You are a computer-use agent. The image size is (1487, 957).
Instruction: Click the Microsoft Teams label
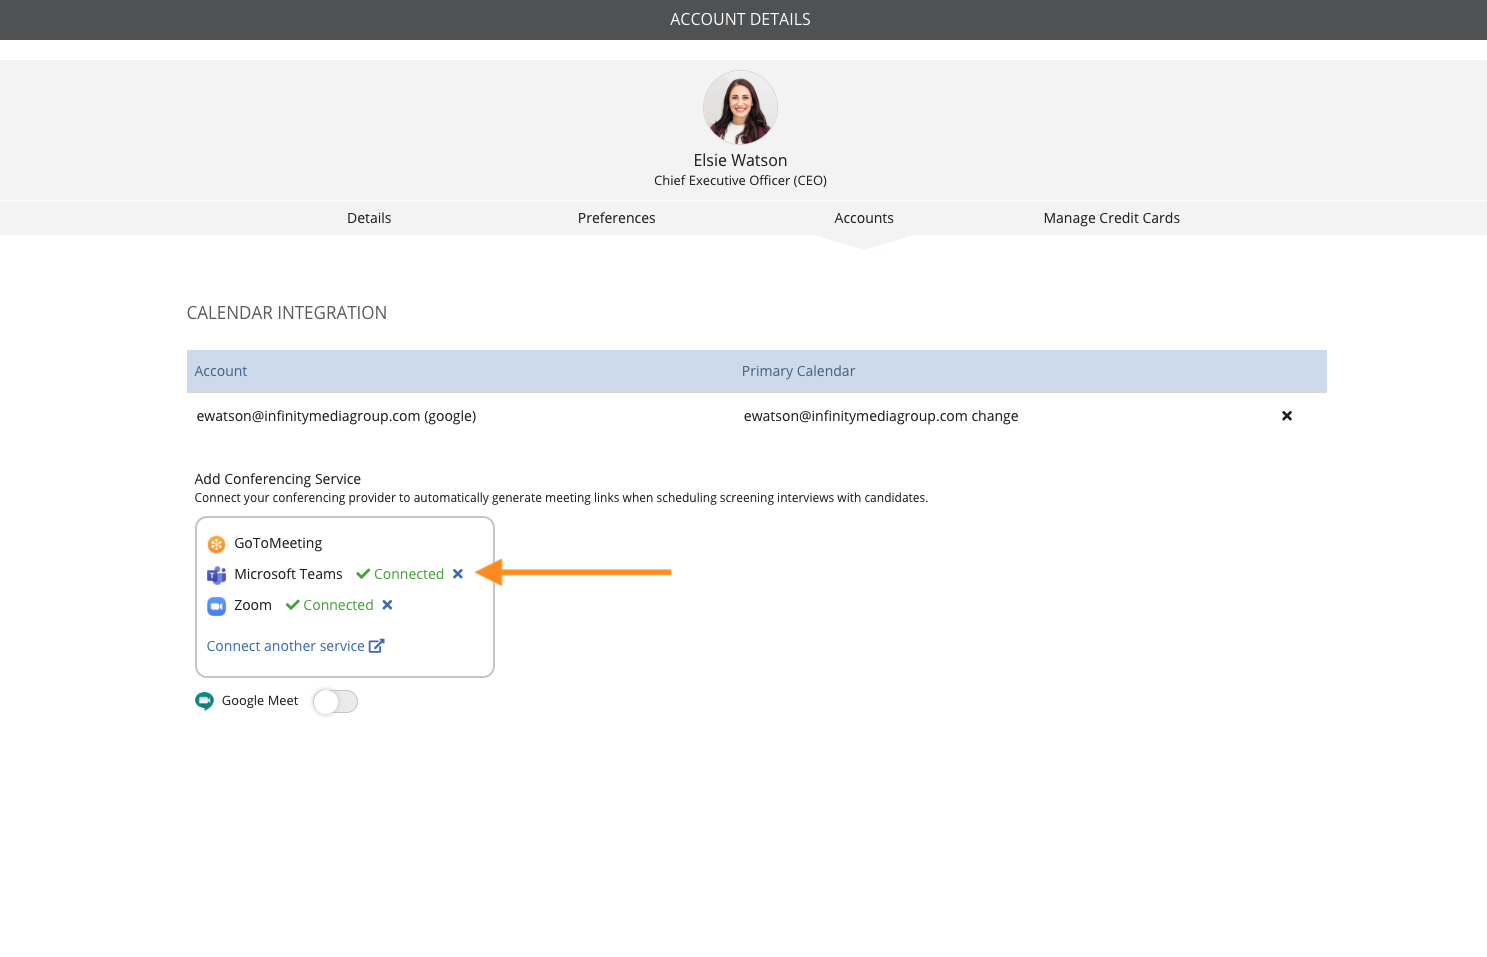288,574
